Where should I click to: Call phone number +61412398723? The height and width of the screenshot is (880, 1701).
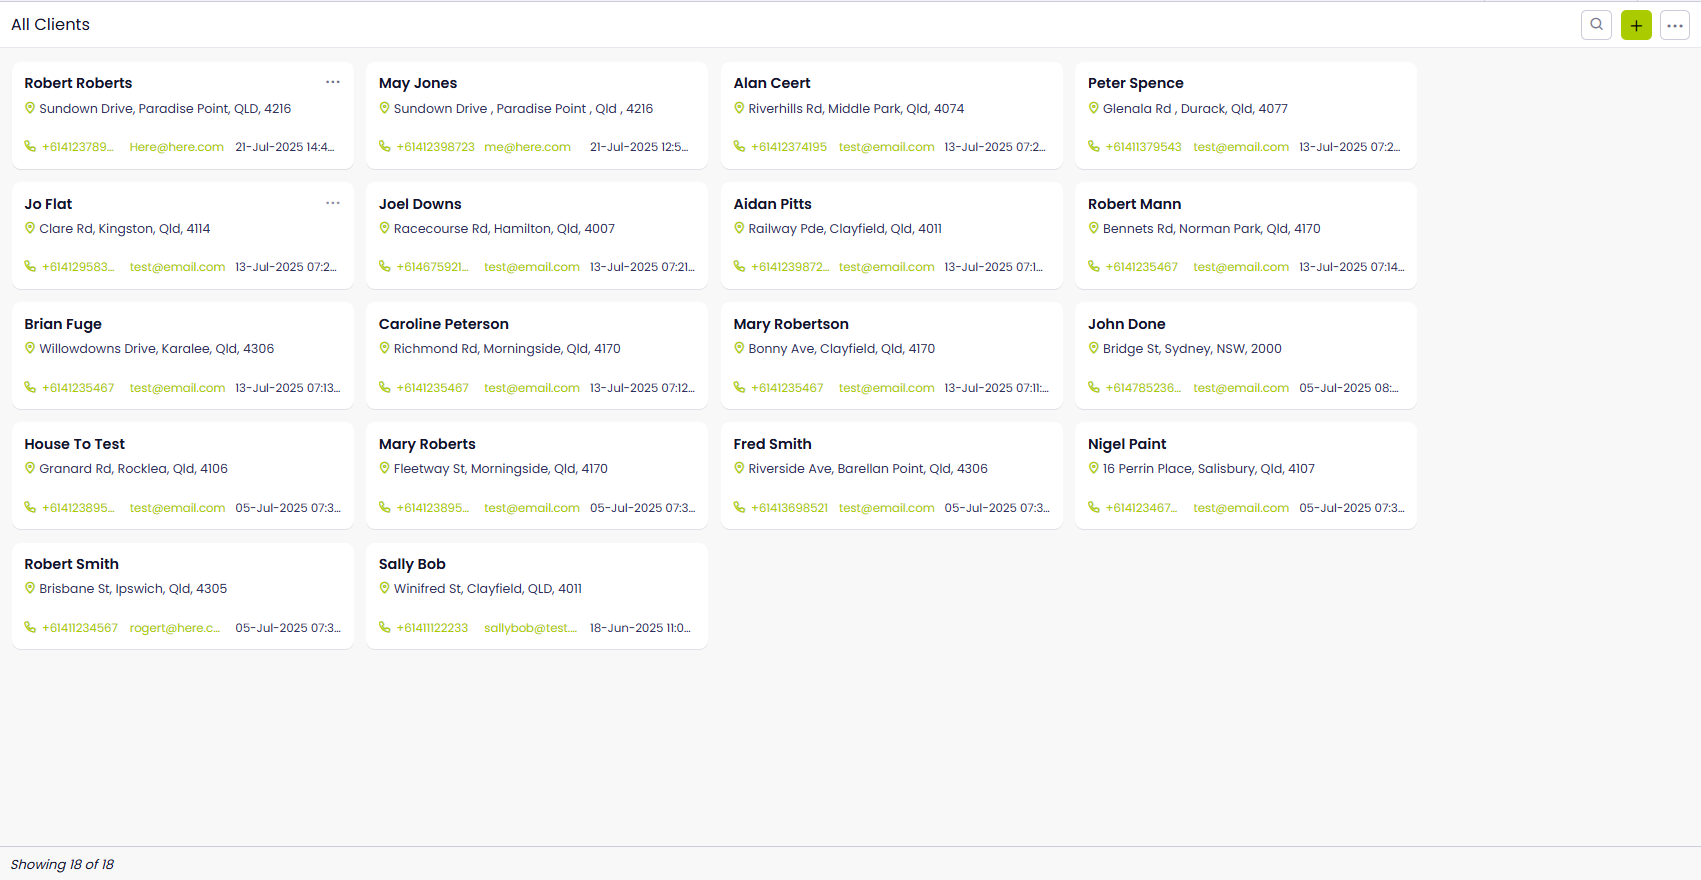(x=436, y=147)
